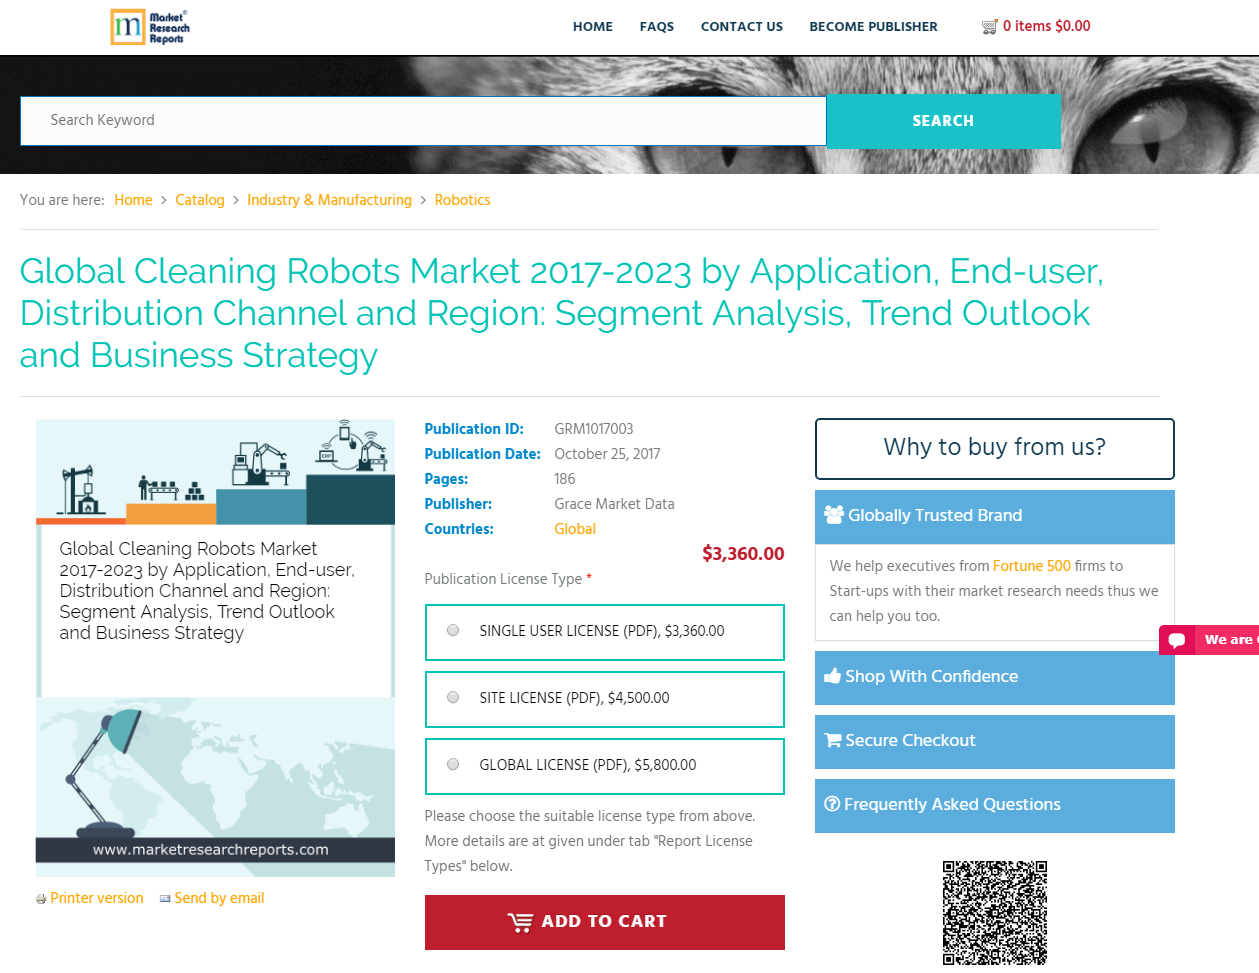Image resolution: width=1259 pixels, height=973 pixels.
Task: Click the publisher name Grace Market Data
Action: pyautogui.click(x=615, y=504)
